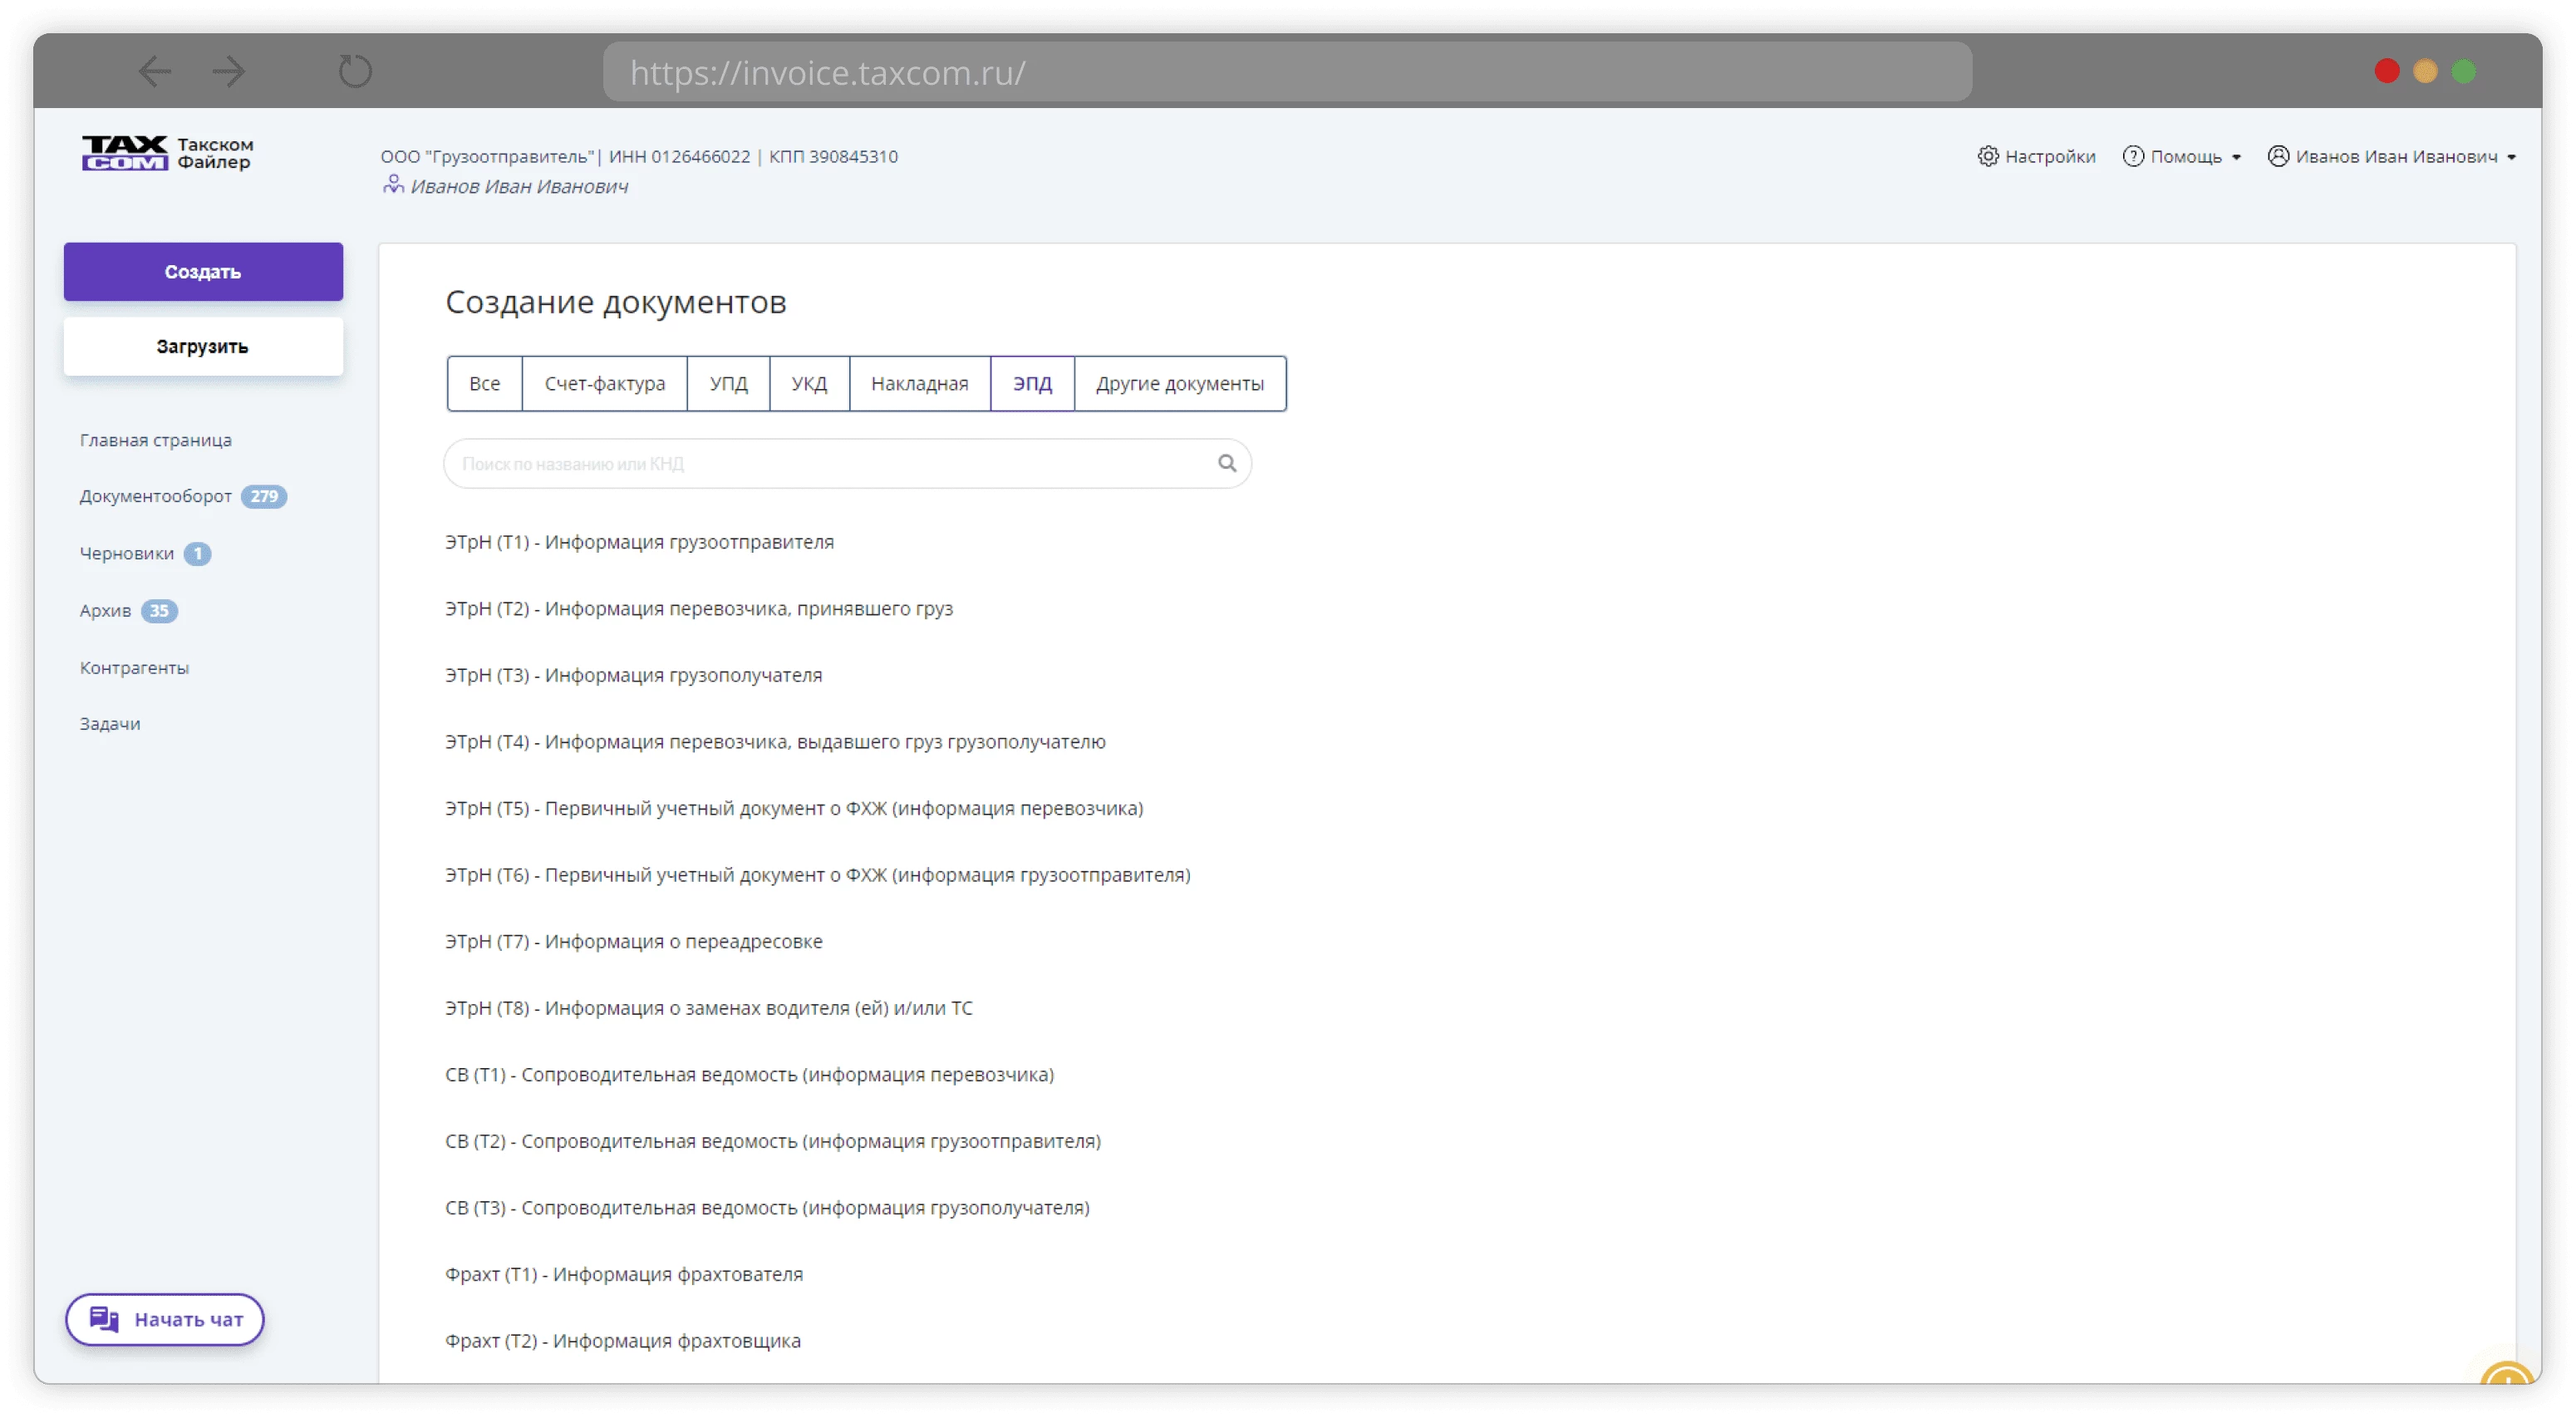Open the Другие документы tab
Screen dimensions: 2576x1418
[x=1179, y=383]
